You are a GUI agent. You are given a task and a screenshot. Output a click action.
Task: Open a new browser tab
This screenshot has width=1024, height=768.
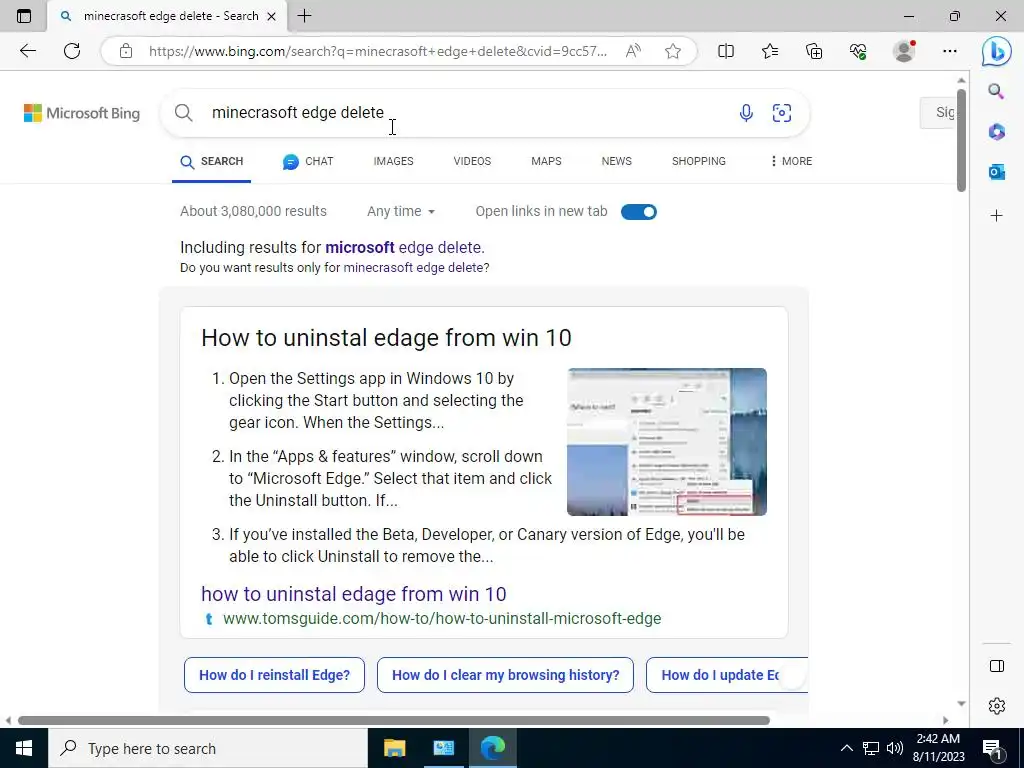pos(304,16)
